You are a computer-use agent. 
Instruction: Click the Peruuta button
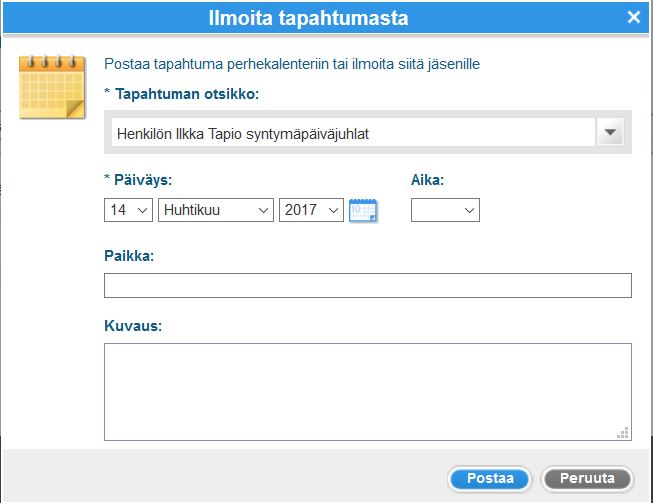(x=587, y=478)
